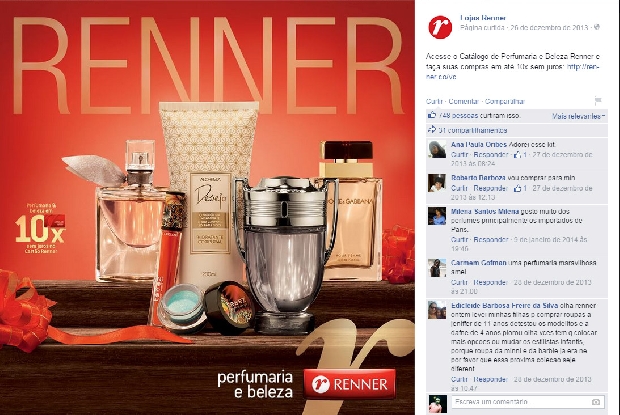Click the camera icon in the comment box
This screenshot has height=415, width=620.
(x=595, y=402)
